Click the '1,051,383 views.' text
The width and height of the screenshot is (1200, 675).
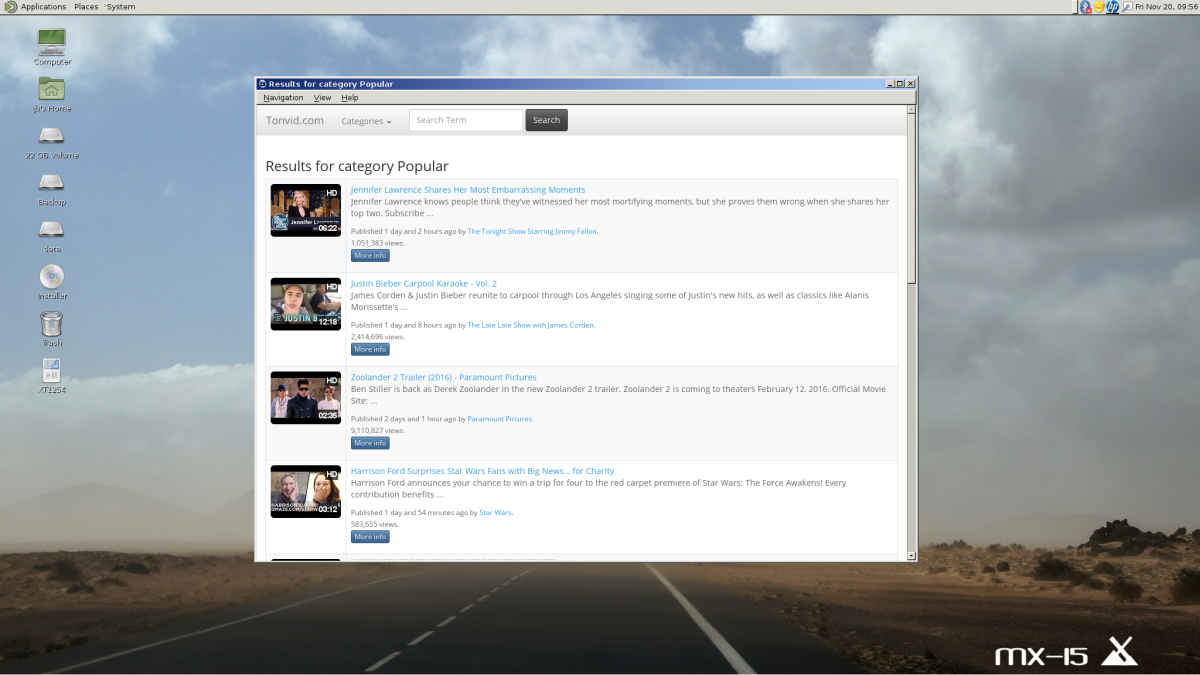click(378, 243)
